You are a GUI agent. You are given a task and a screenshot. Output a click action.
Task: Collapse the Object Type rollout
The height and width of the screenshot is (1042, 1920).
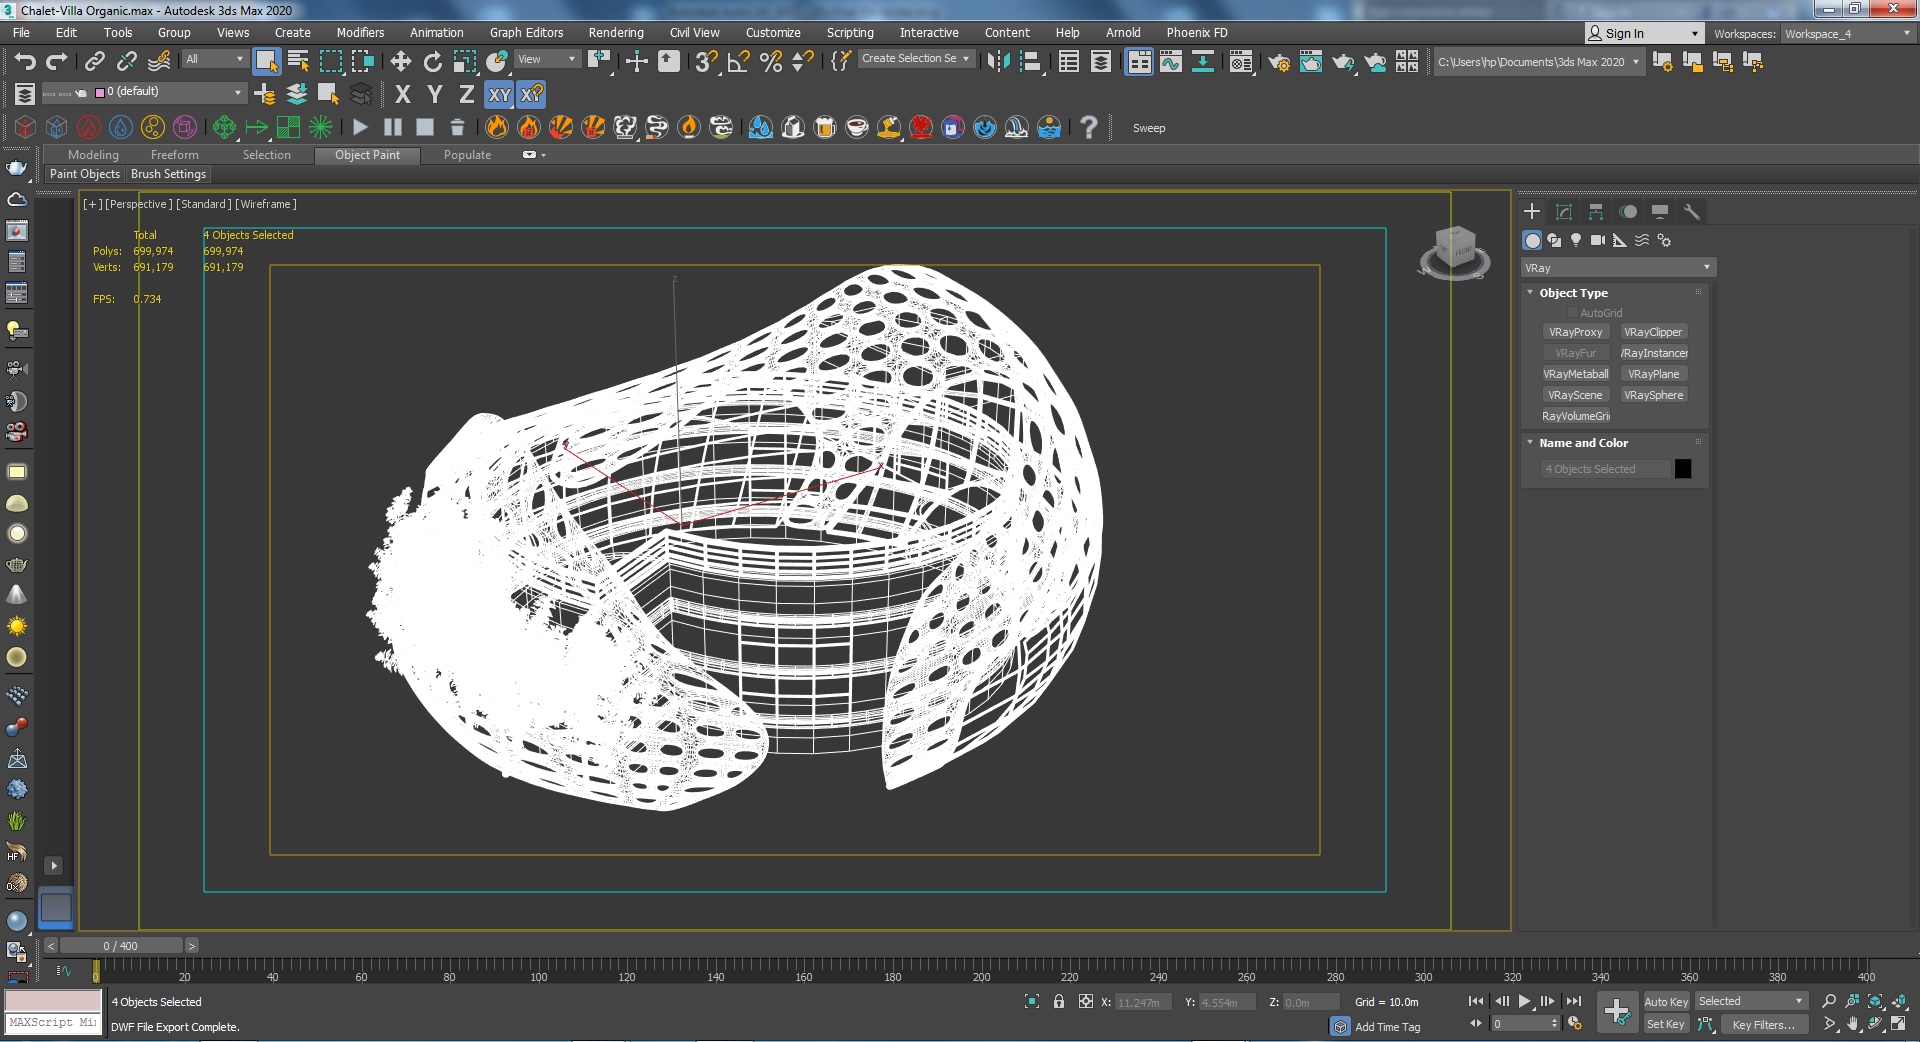point(1573,293)
